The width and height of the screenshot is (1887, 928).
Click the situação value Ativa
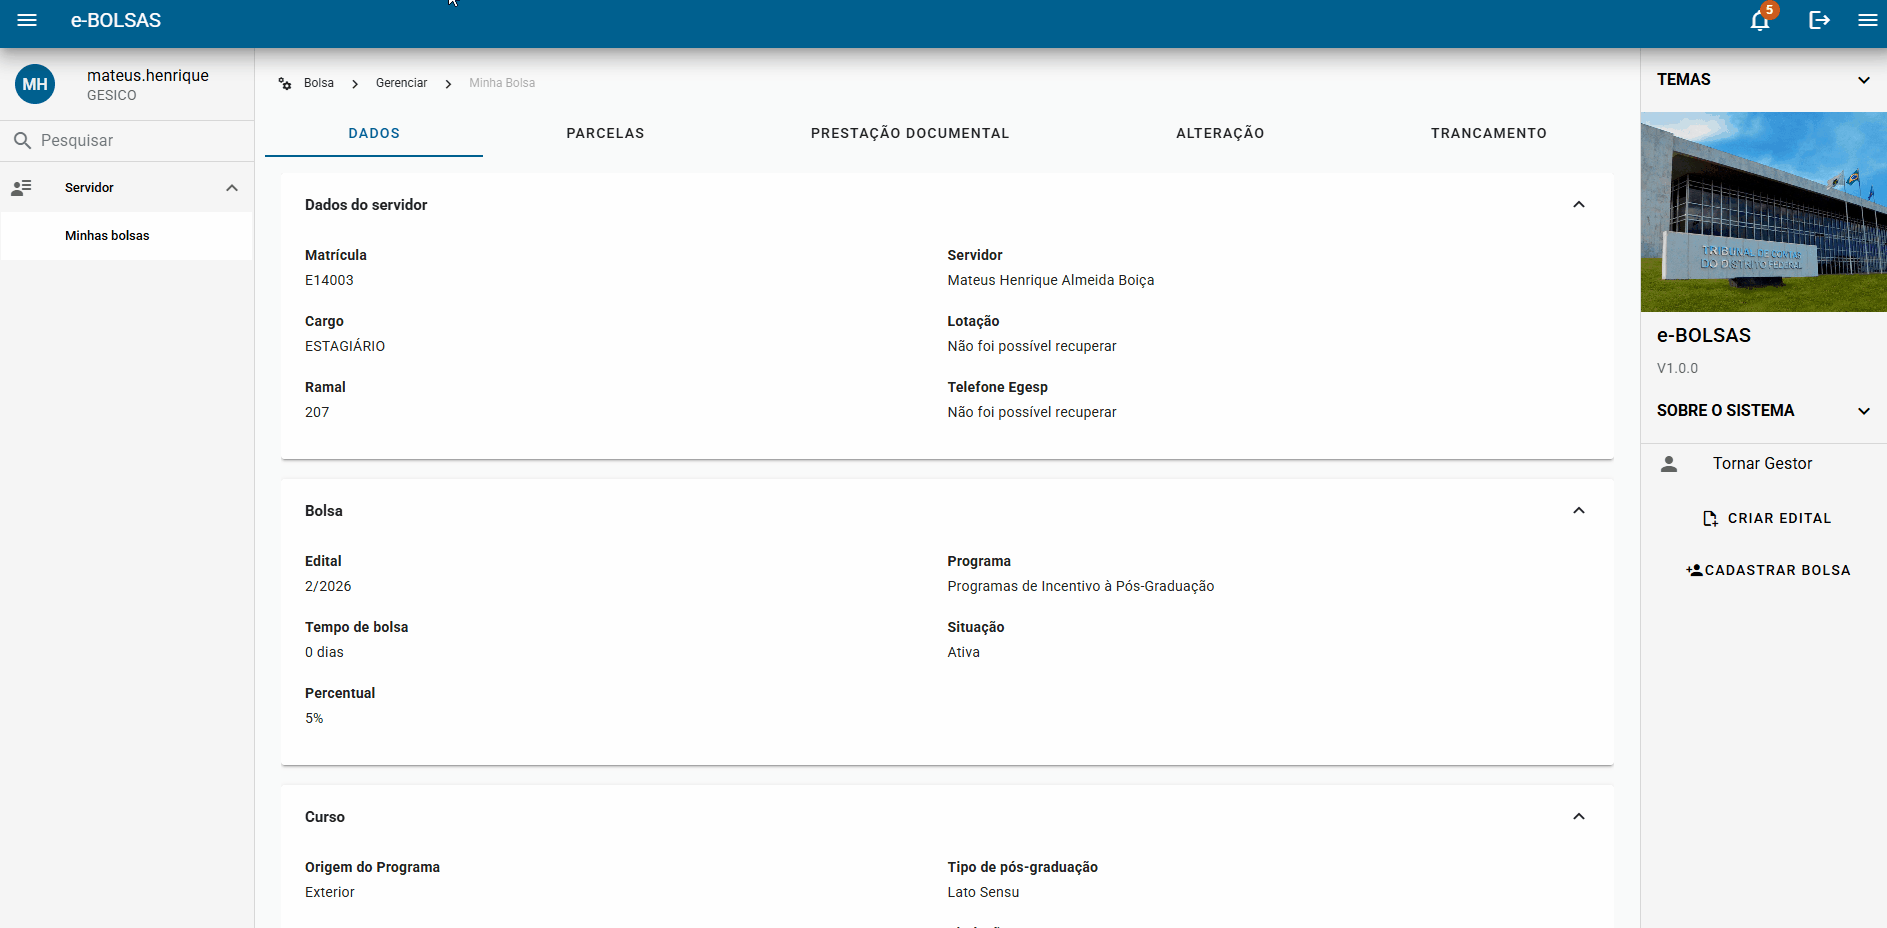(x=964, y=653)
